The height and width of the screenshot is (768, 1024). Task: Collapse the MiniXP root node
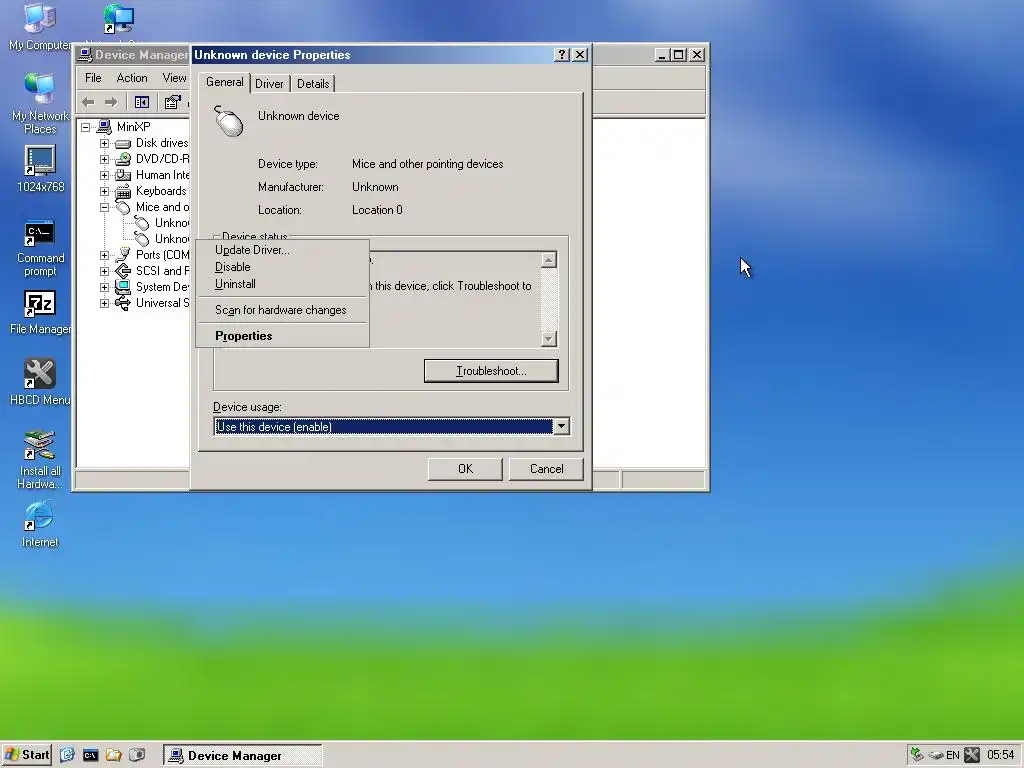coord(86,127)
